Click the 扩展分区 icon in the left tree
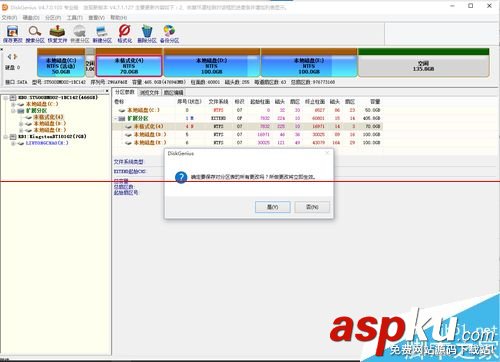The height and width of the screenshot is (362, 500). 20,111
